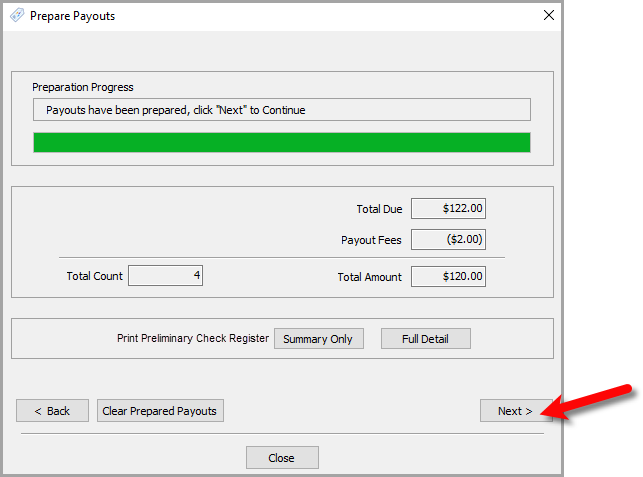The image size is (643, 477).
Task: Click the 'Total Due' label
Action: pos(379,209)
